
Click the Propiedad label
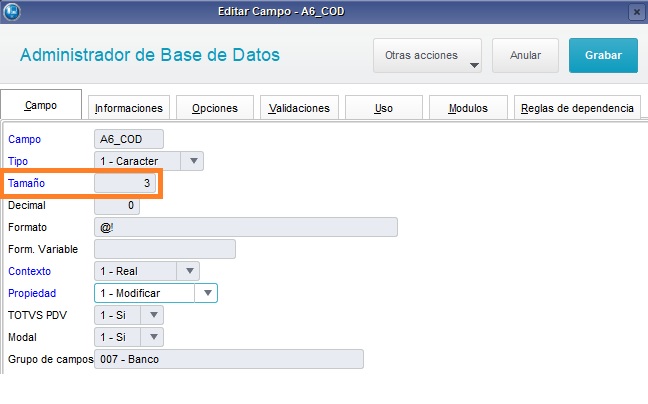coord(32,293)
